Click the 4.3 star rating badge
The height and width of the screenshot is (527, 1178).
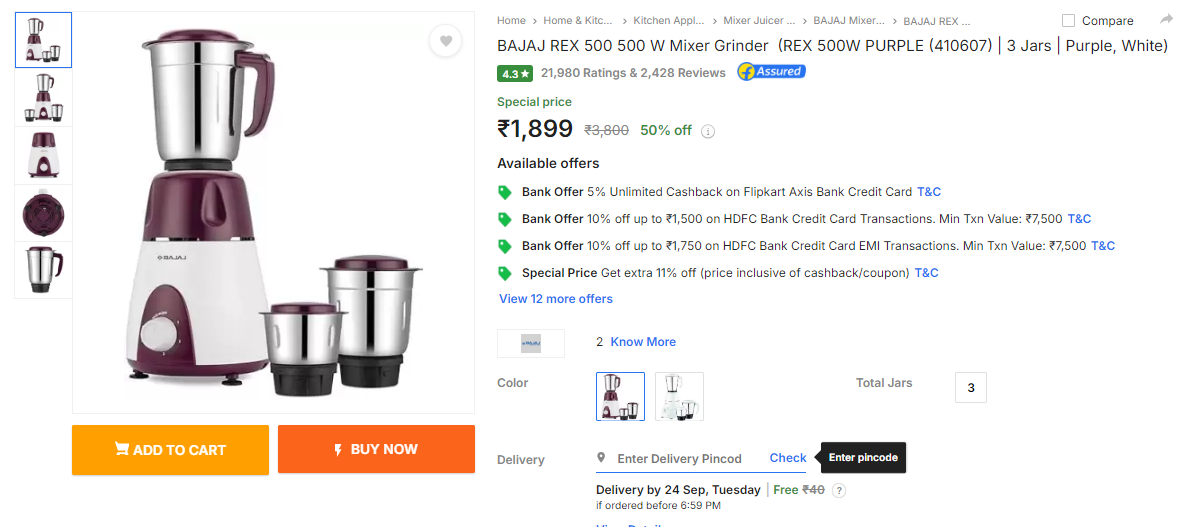515,74
